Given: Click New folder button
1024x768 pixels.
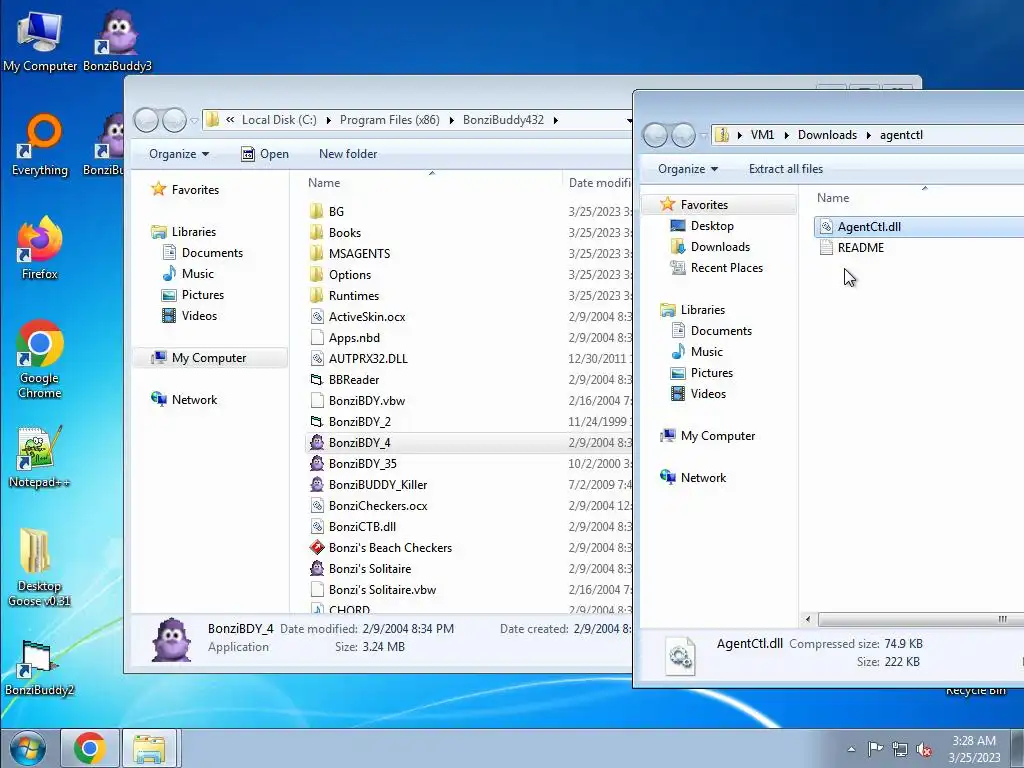Looking at the screenshot, I should [x=347, y=154].
